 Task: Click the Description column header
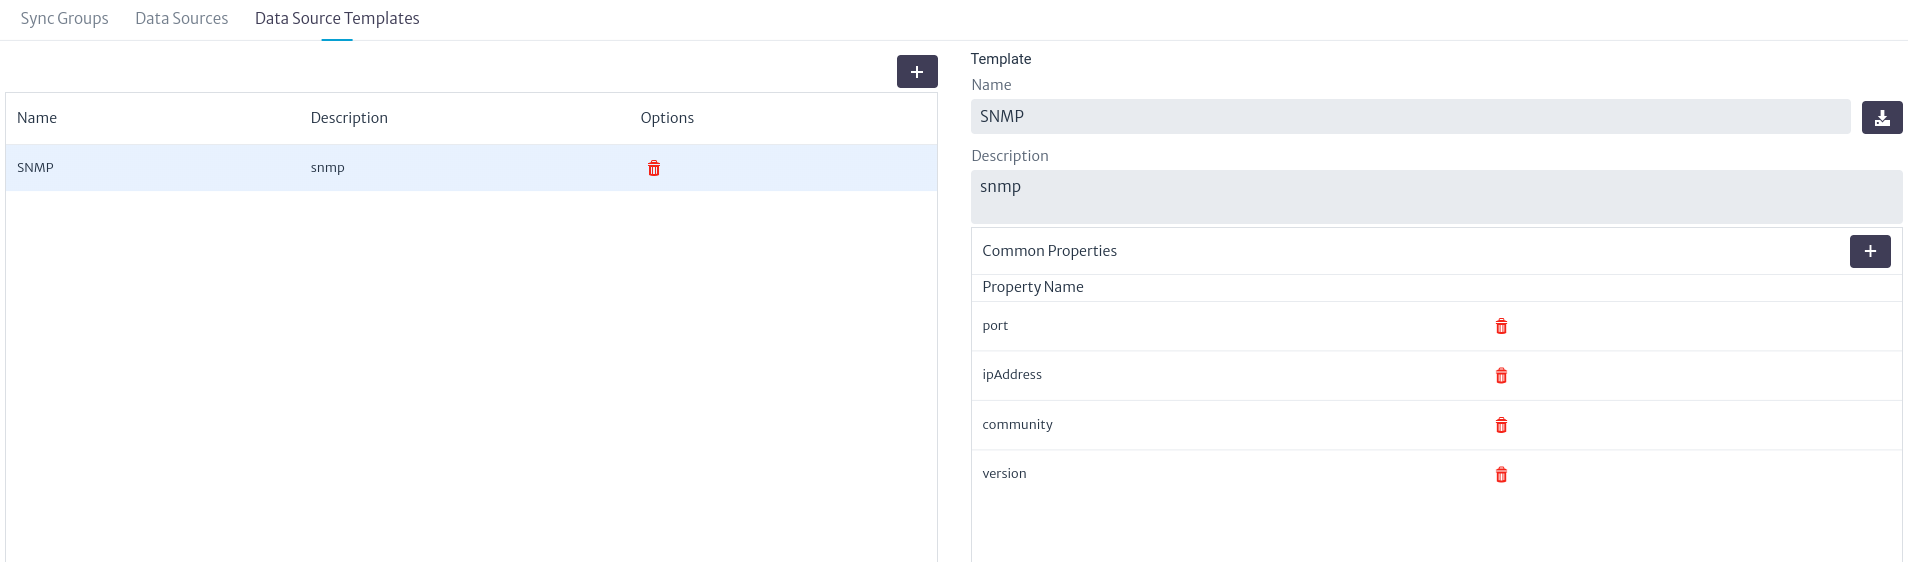(349, 118)
